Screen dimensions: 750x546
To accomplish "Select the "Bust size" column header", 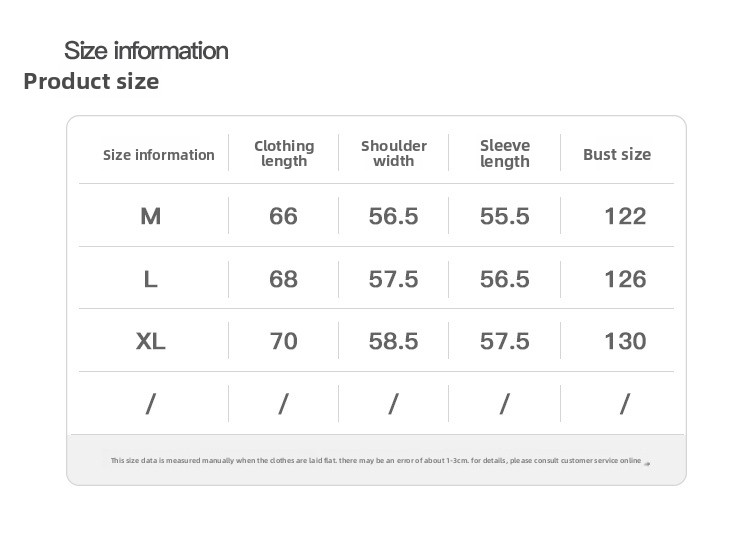I will (x=617, y=154).
